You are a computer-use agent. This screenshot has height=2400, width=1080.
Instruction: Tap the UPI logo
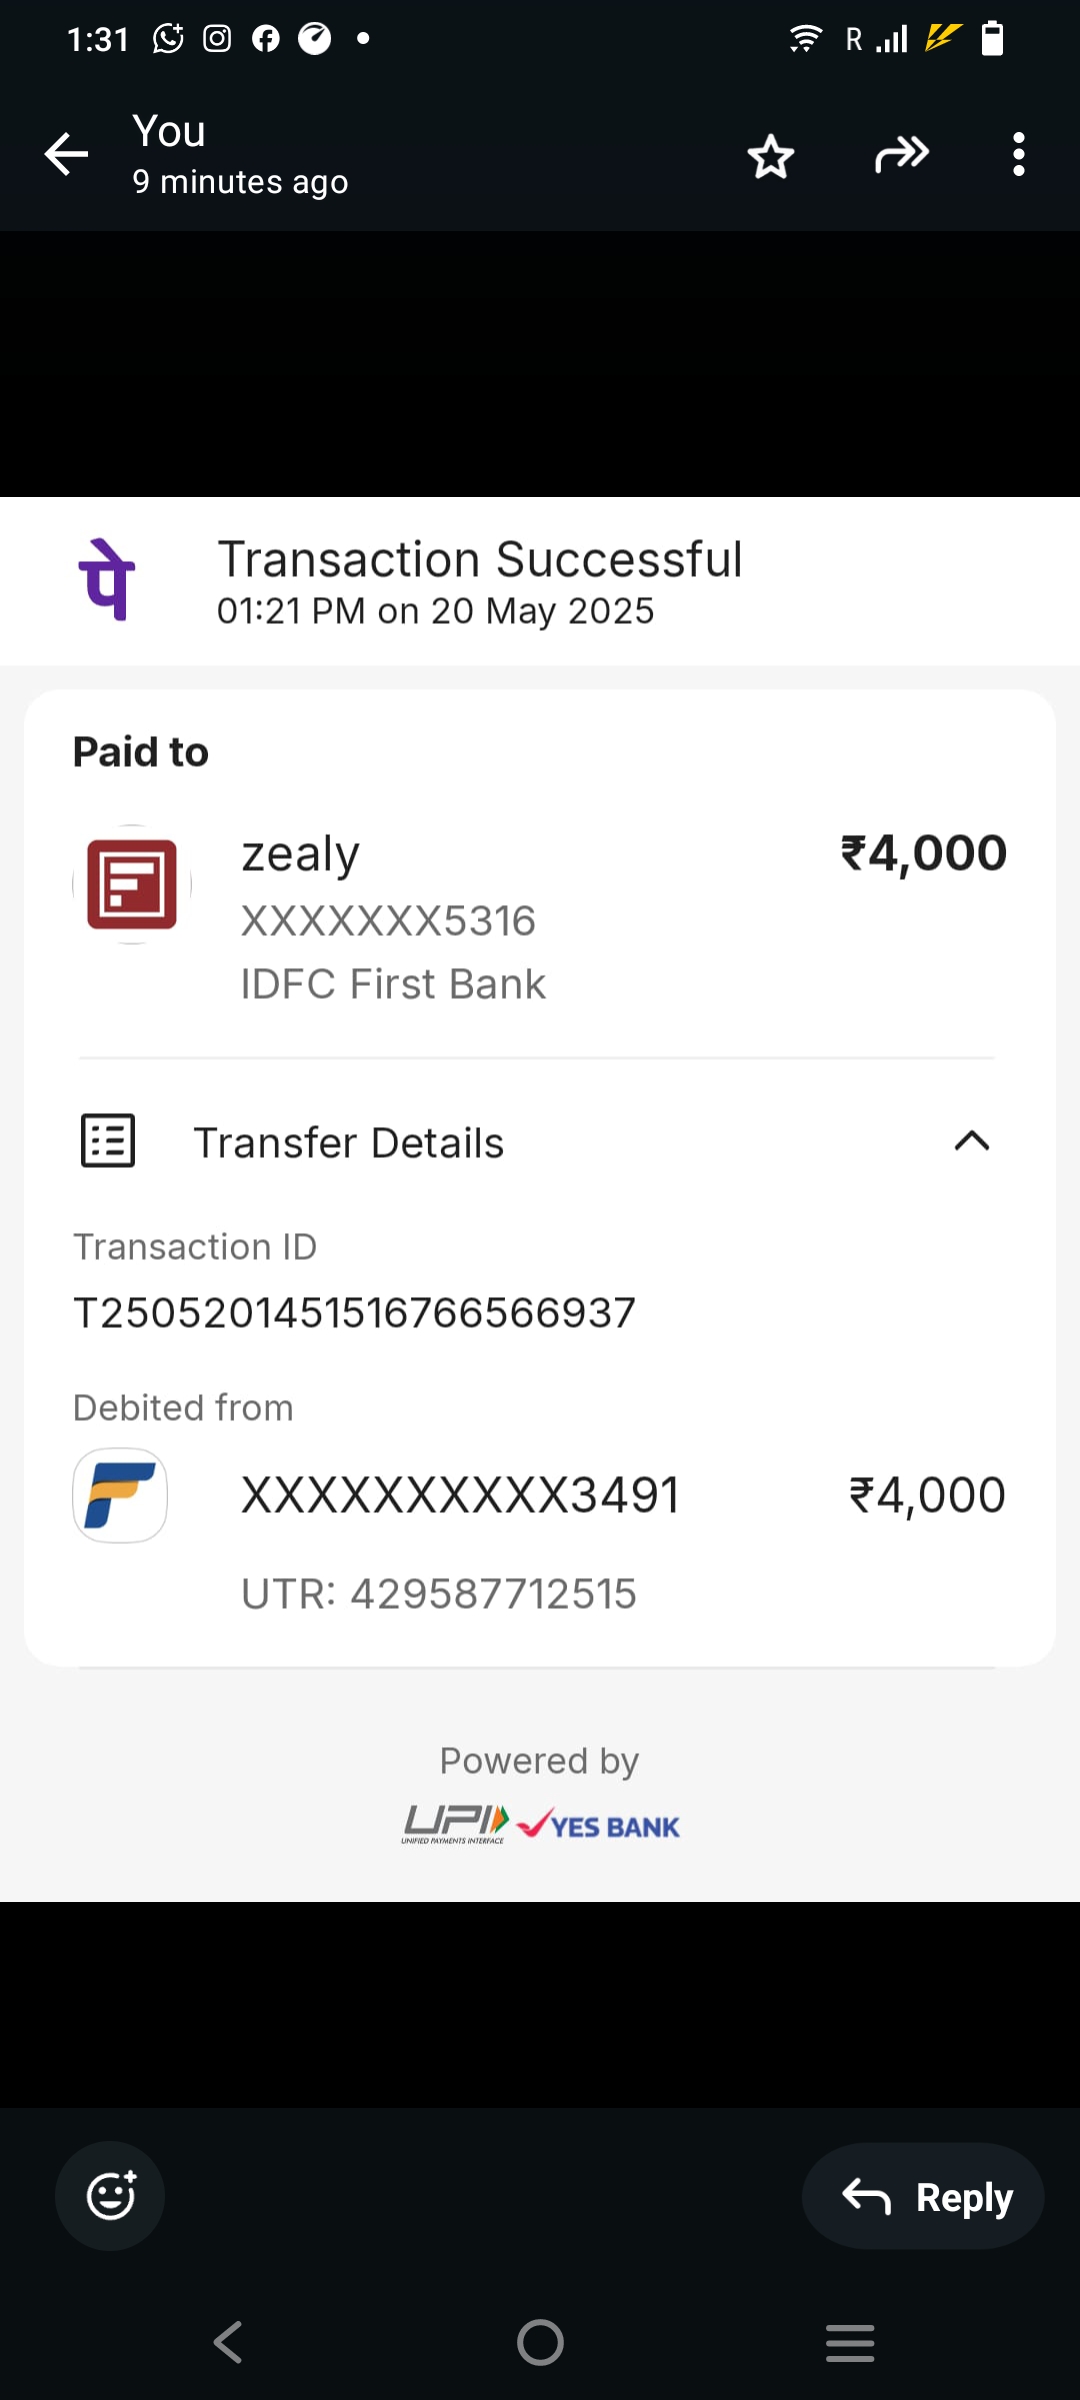tap(456, 1824)
